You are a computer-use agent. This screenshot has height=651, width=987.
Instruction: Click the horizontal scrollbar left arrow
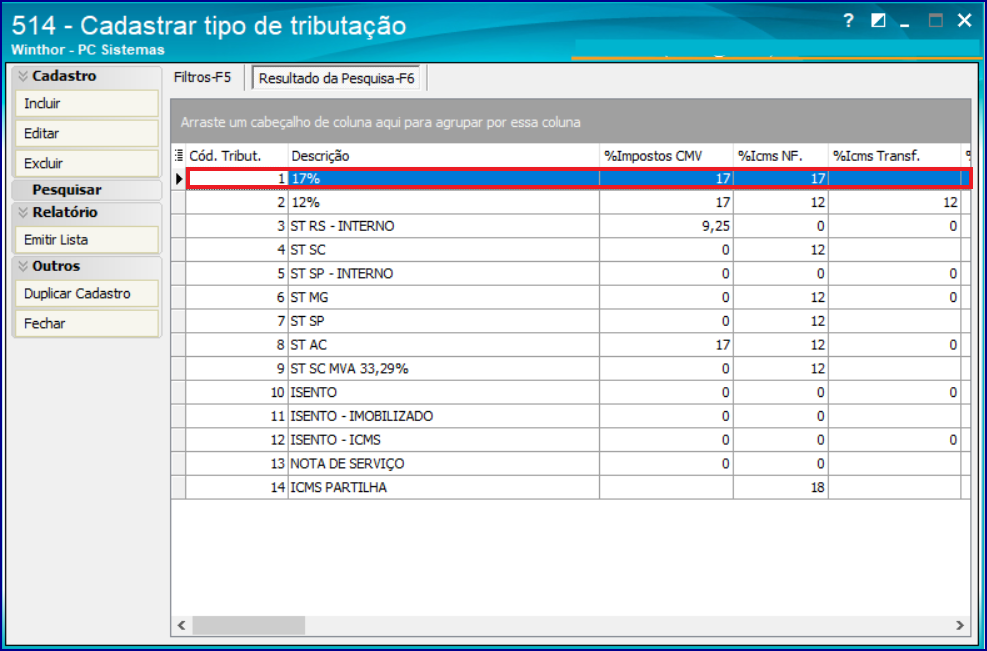coord(182,625)
